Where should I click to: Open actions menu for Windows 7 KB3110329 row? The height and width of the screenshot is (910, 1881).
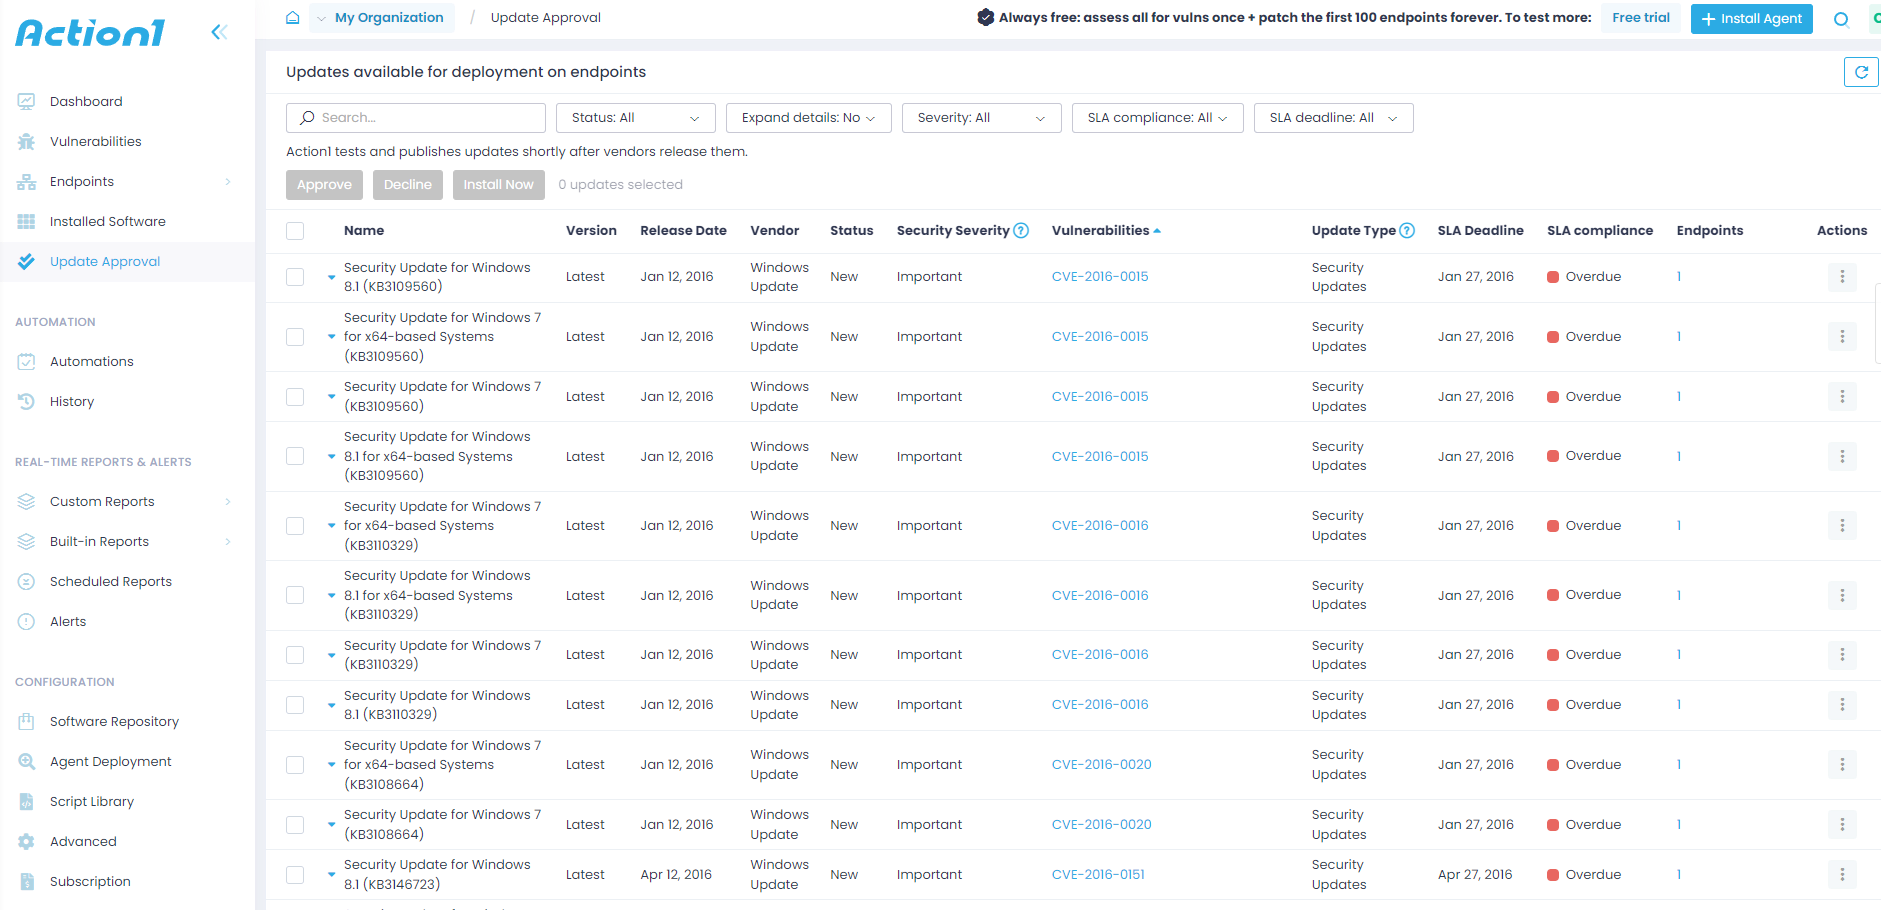pyautogui.click(x=1842, y=655)
